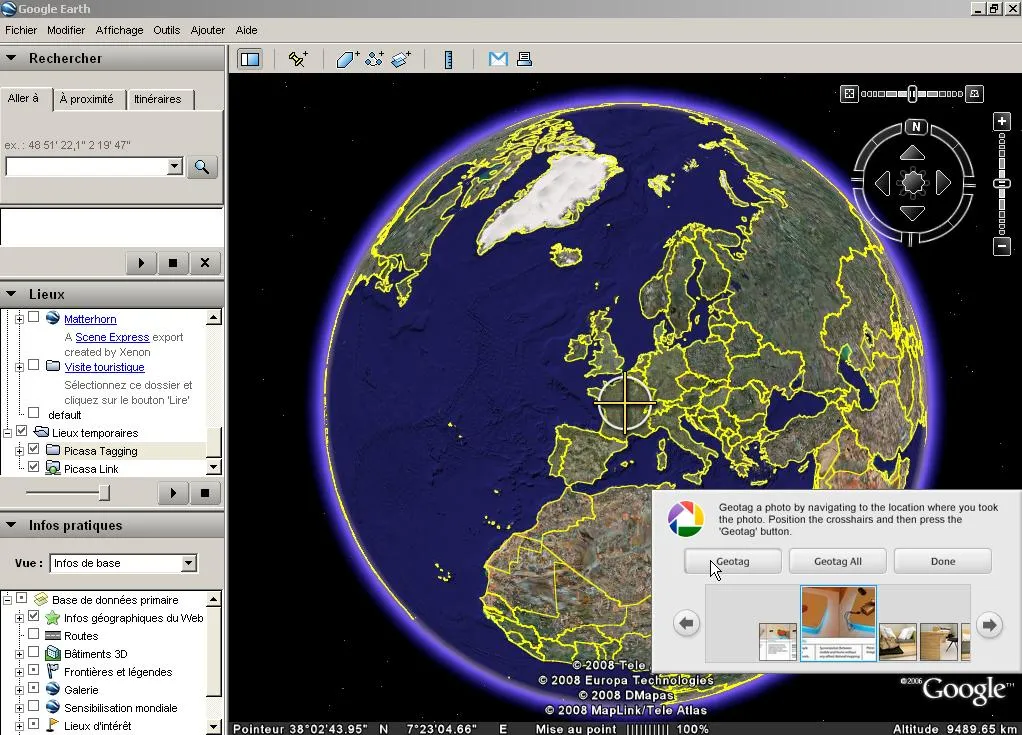Open the Fichier menu
The width and height of the screenshot is (1022, 735).
21,30
